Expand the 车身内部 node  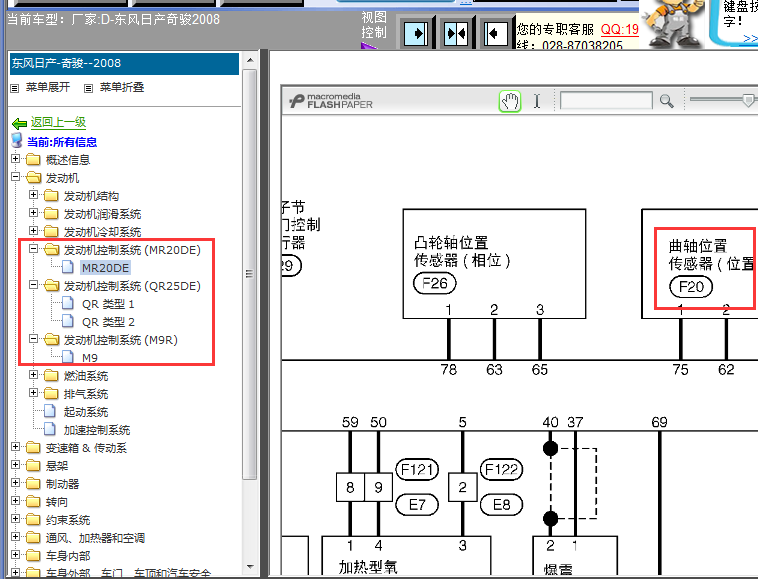pyautogui.click(x=15, y=555)
